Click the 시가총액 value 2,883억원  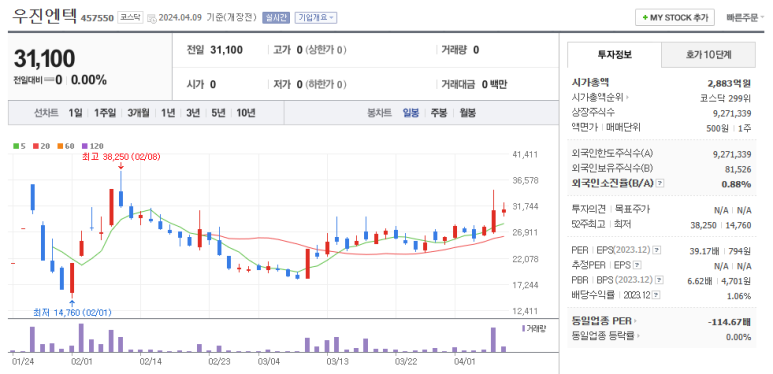pyautogui.click(x=729, y=83)
